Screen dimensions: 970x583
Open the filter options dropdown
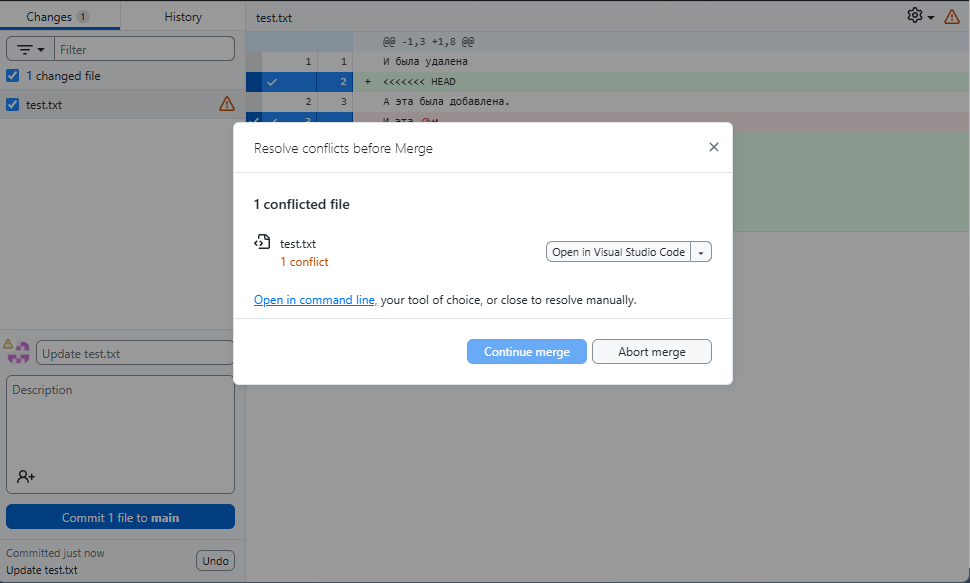(30, 49)
